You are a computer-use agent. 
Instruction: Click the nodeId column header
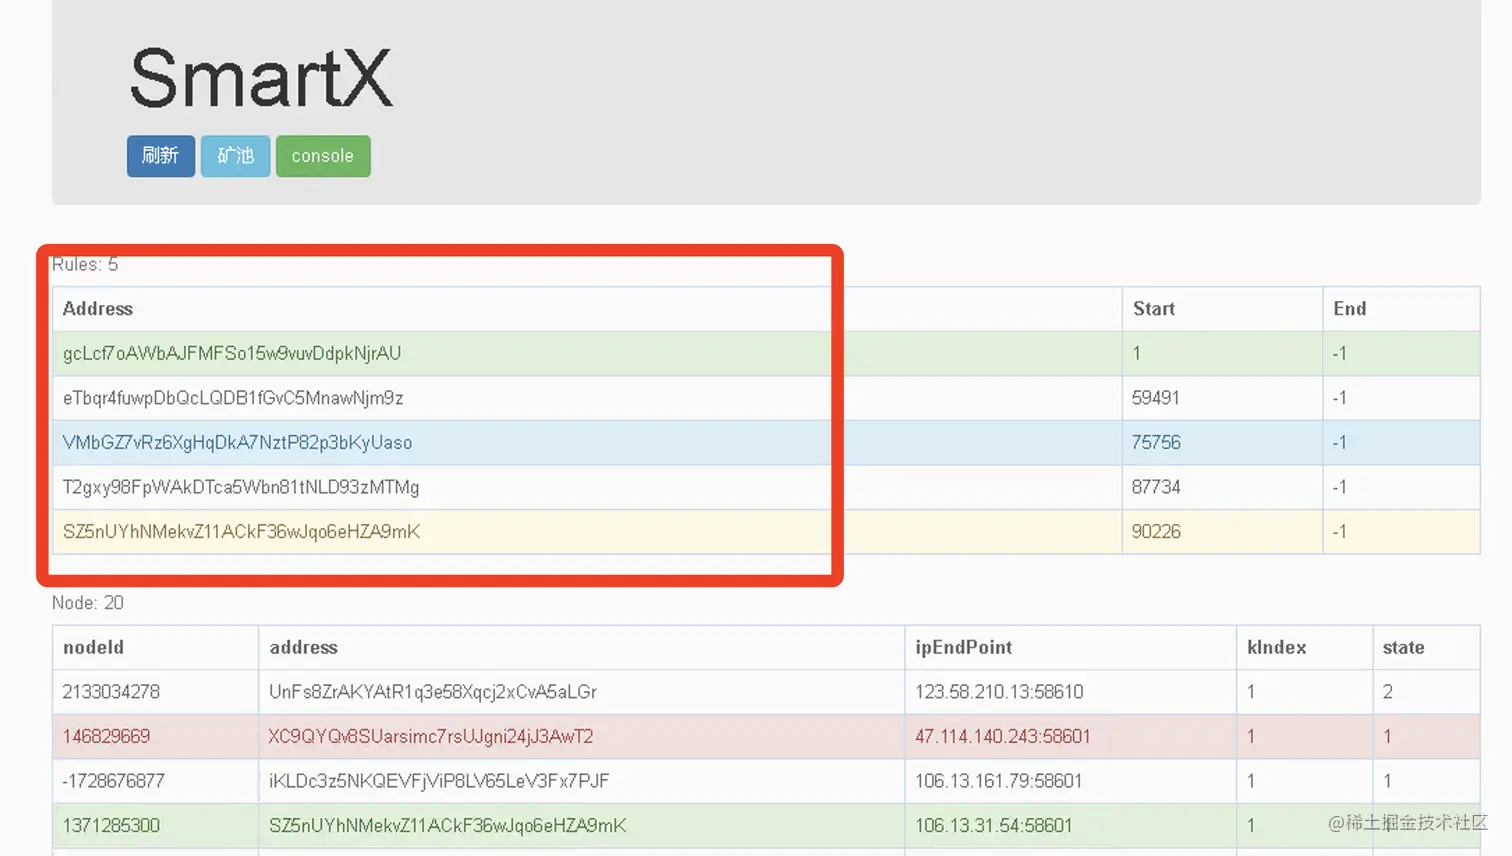click(x=93, y=647)
